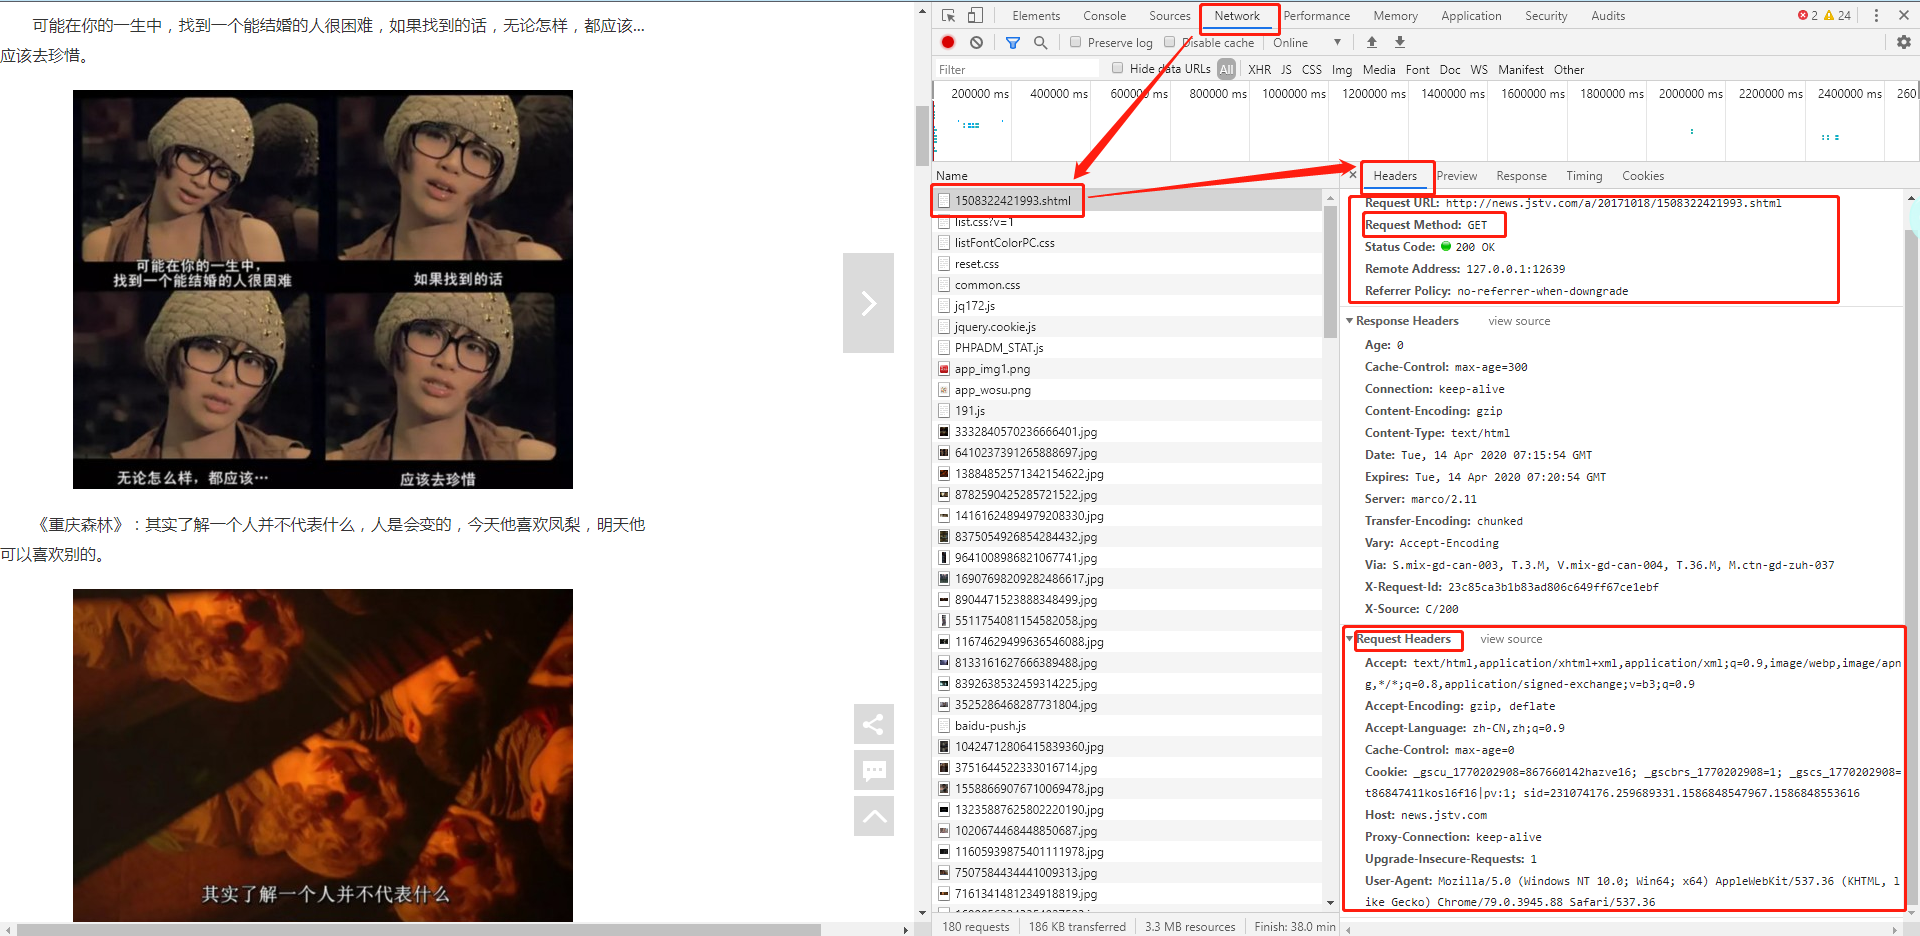The width and height of the screenshot is (1920, 936).
Task: Filter requests by WS type
Action: 1479,69
